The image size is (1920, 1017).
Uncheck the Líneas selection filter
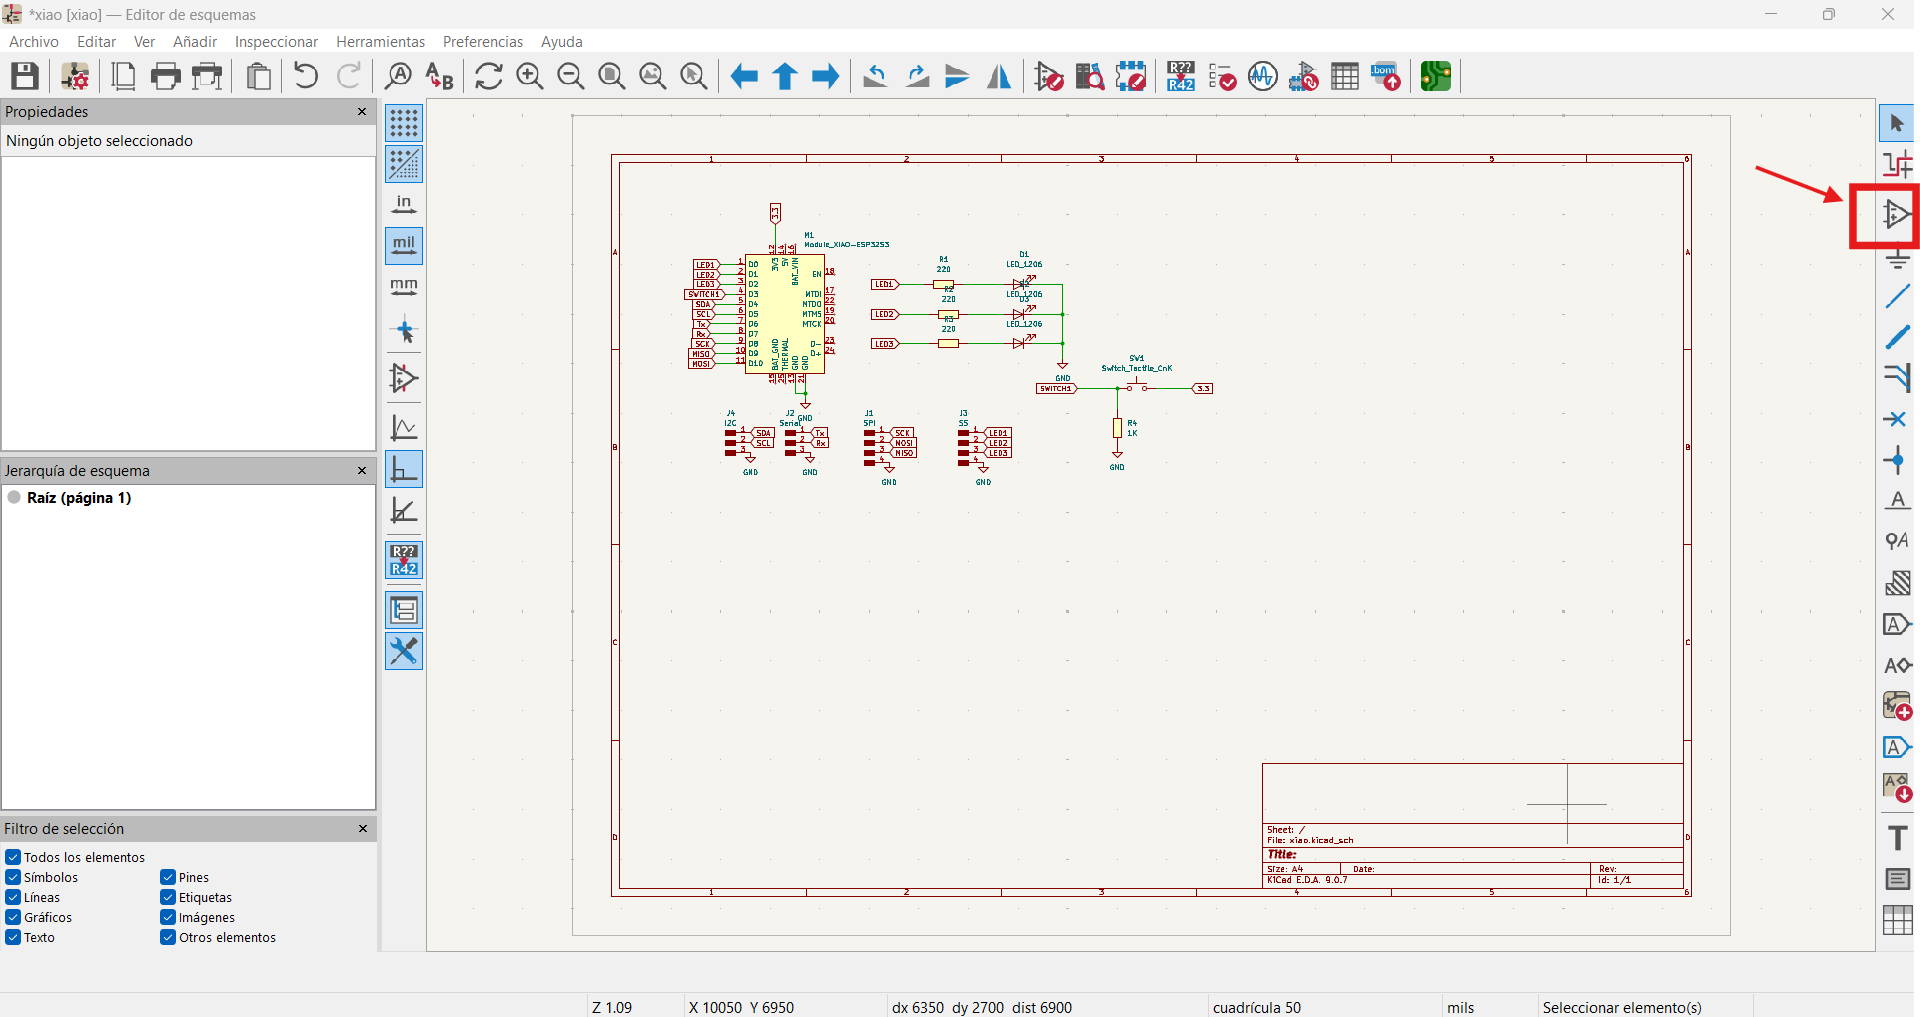coord(13,897)
